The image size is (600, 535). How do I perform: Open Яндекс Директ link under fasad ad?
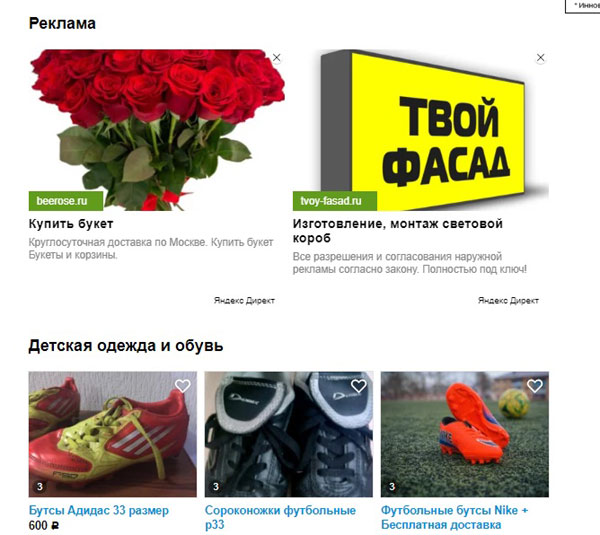(x=508, y=301)
